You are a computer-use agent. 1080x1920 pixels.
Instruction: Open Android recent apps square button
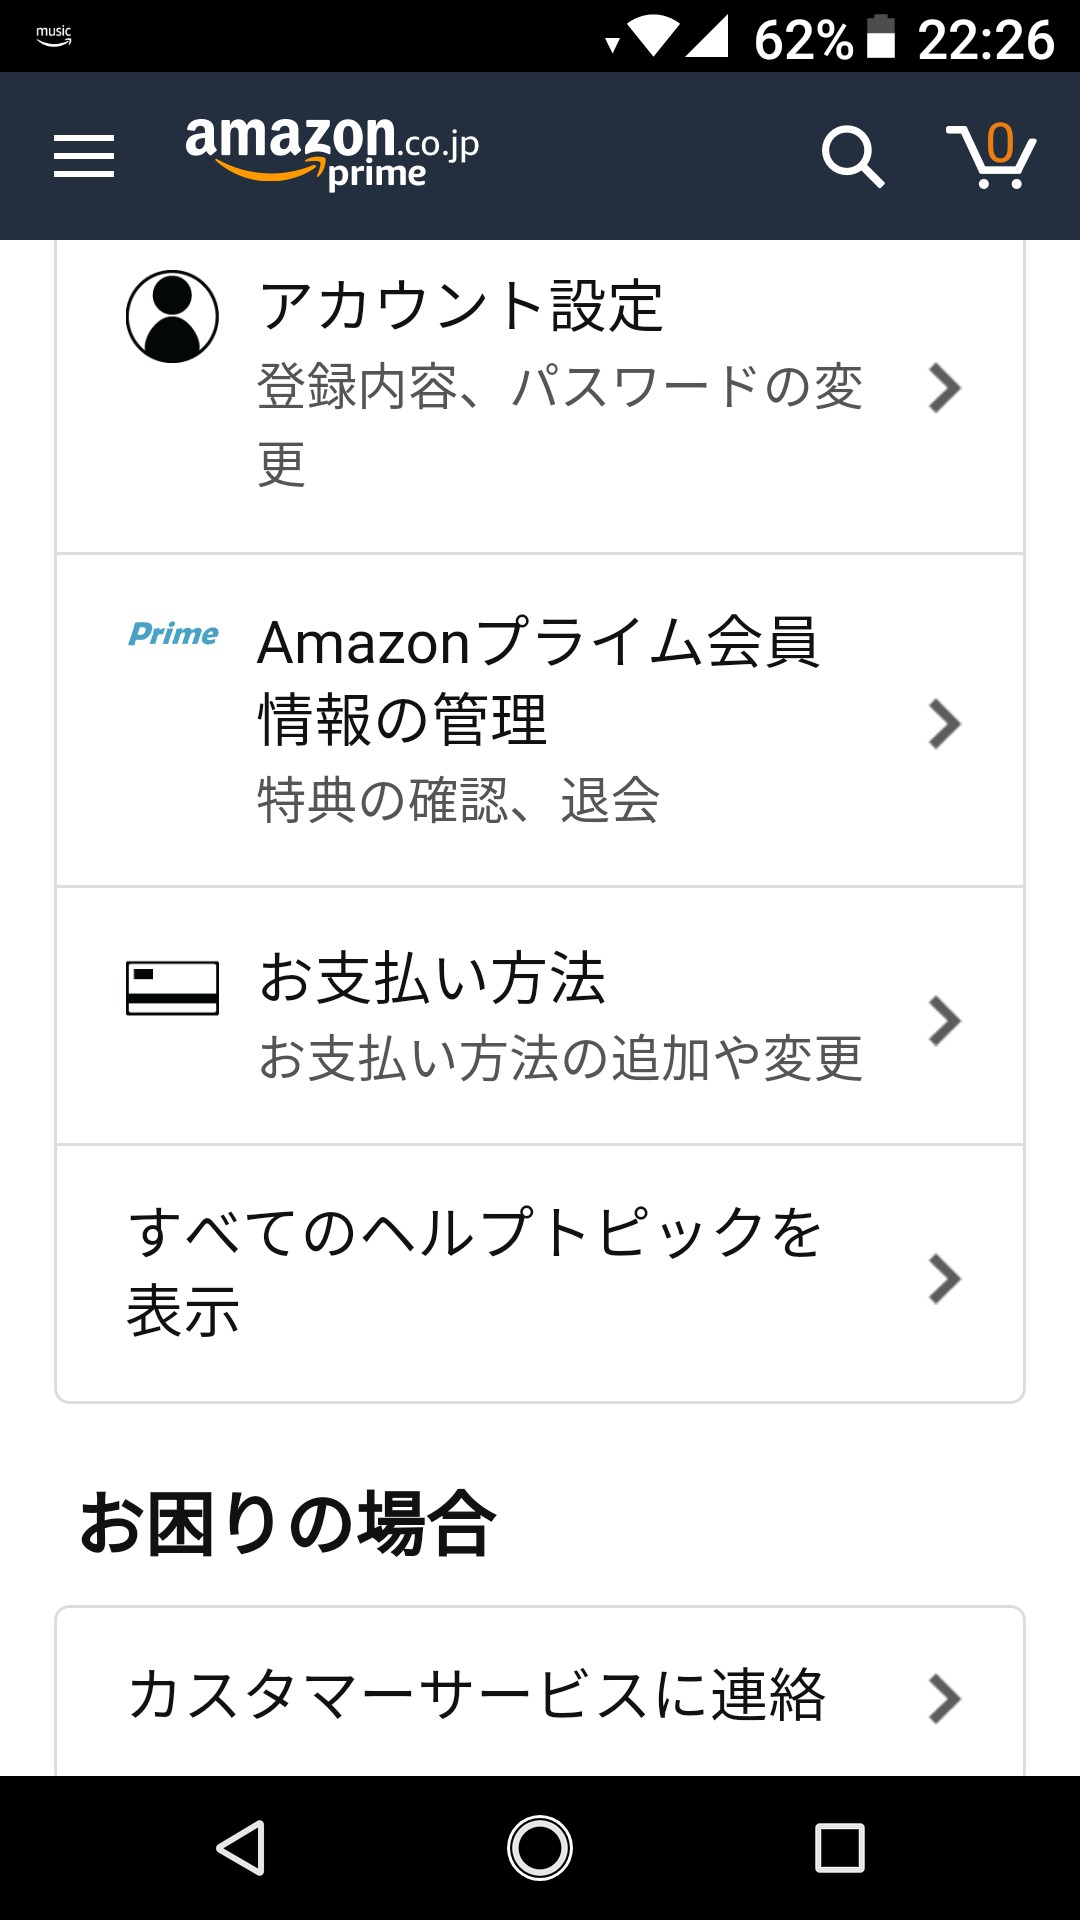pos(839,1847)
